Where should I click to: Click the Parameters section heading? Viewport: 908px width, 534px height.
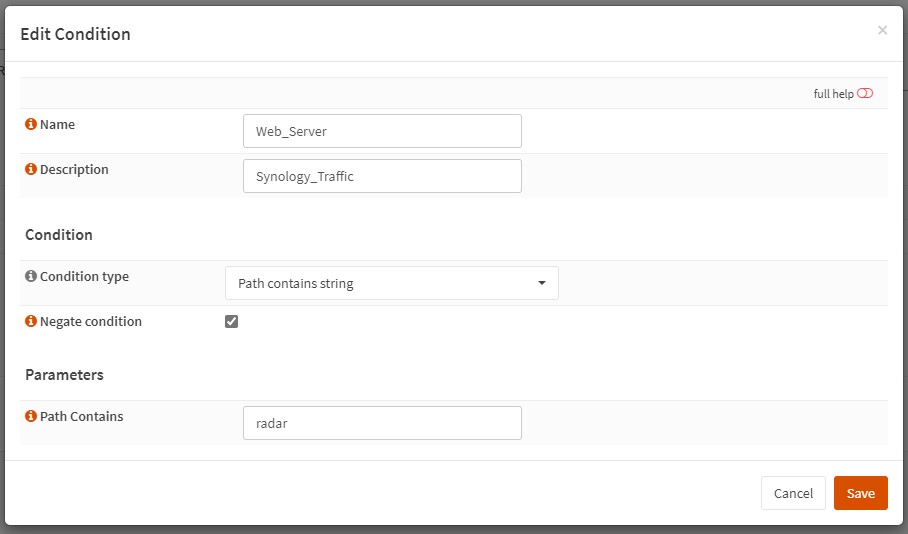(64, 375)
